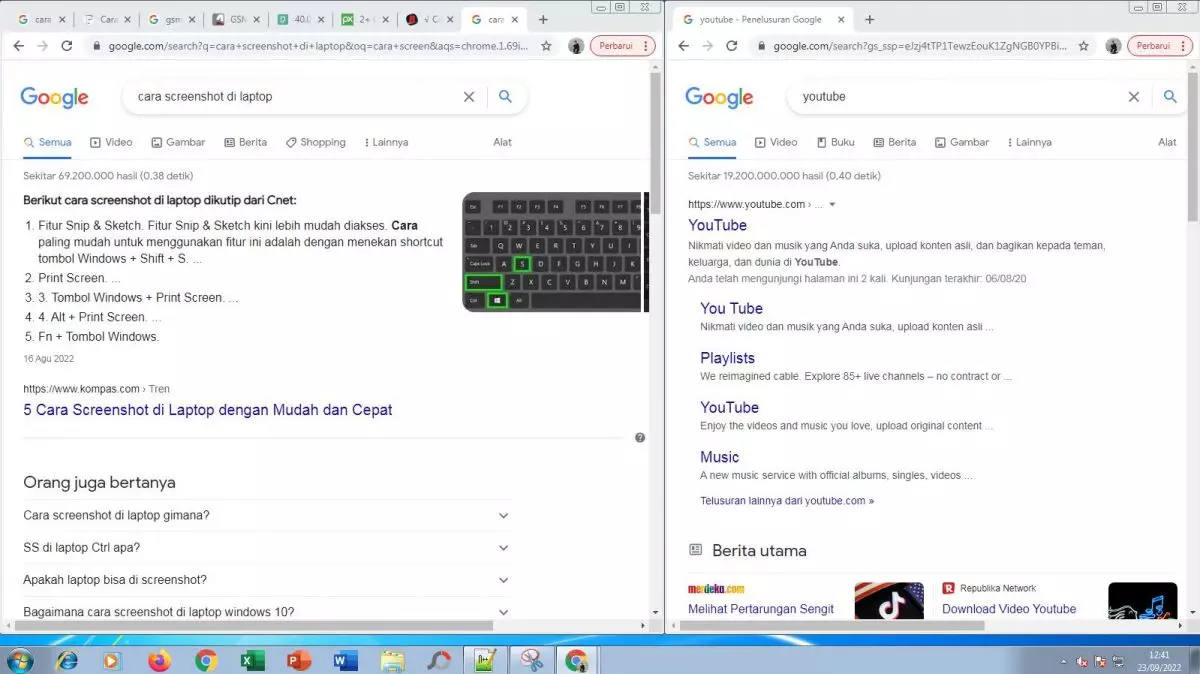Open the file explorer folder on the taskbar

[392, 660]
